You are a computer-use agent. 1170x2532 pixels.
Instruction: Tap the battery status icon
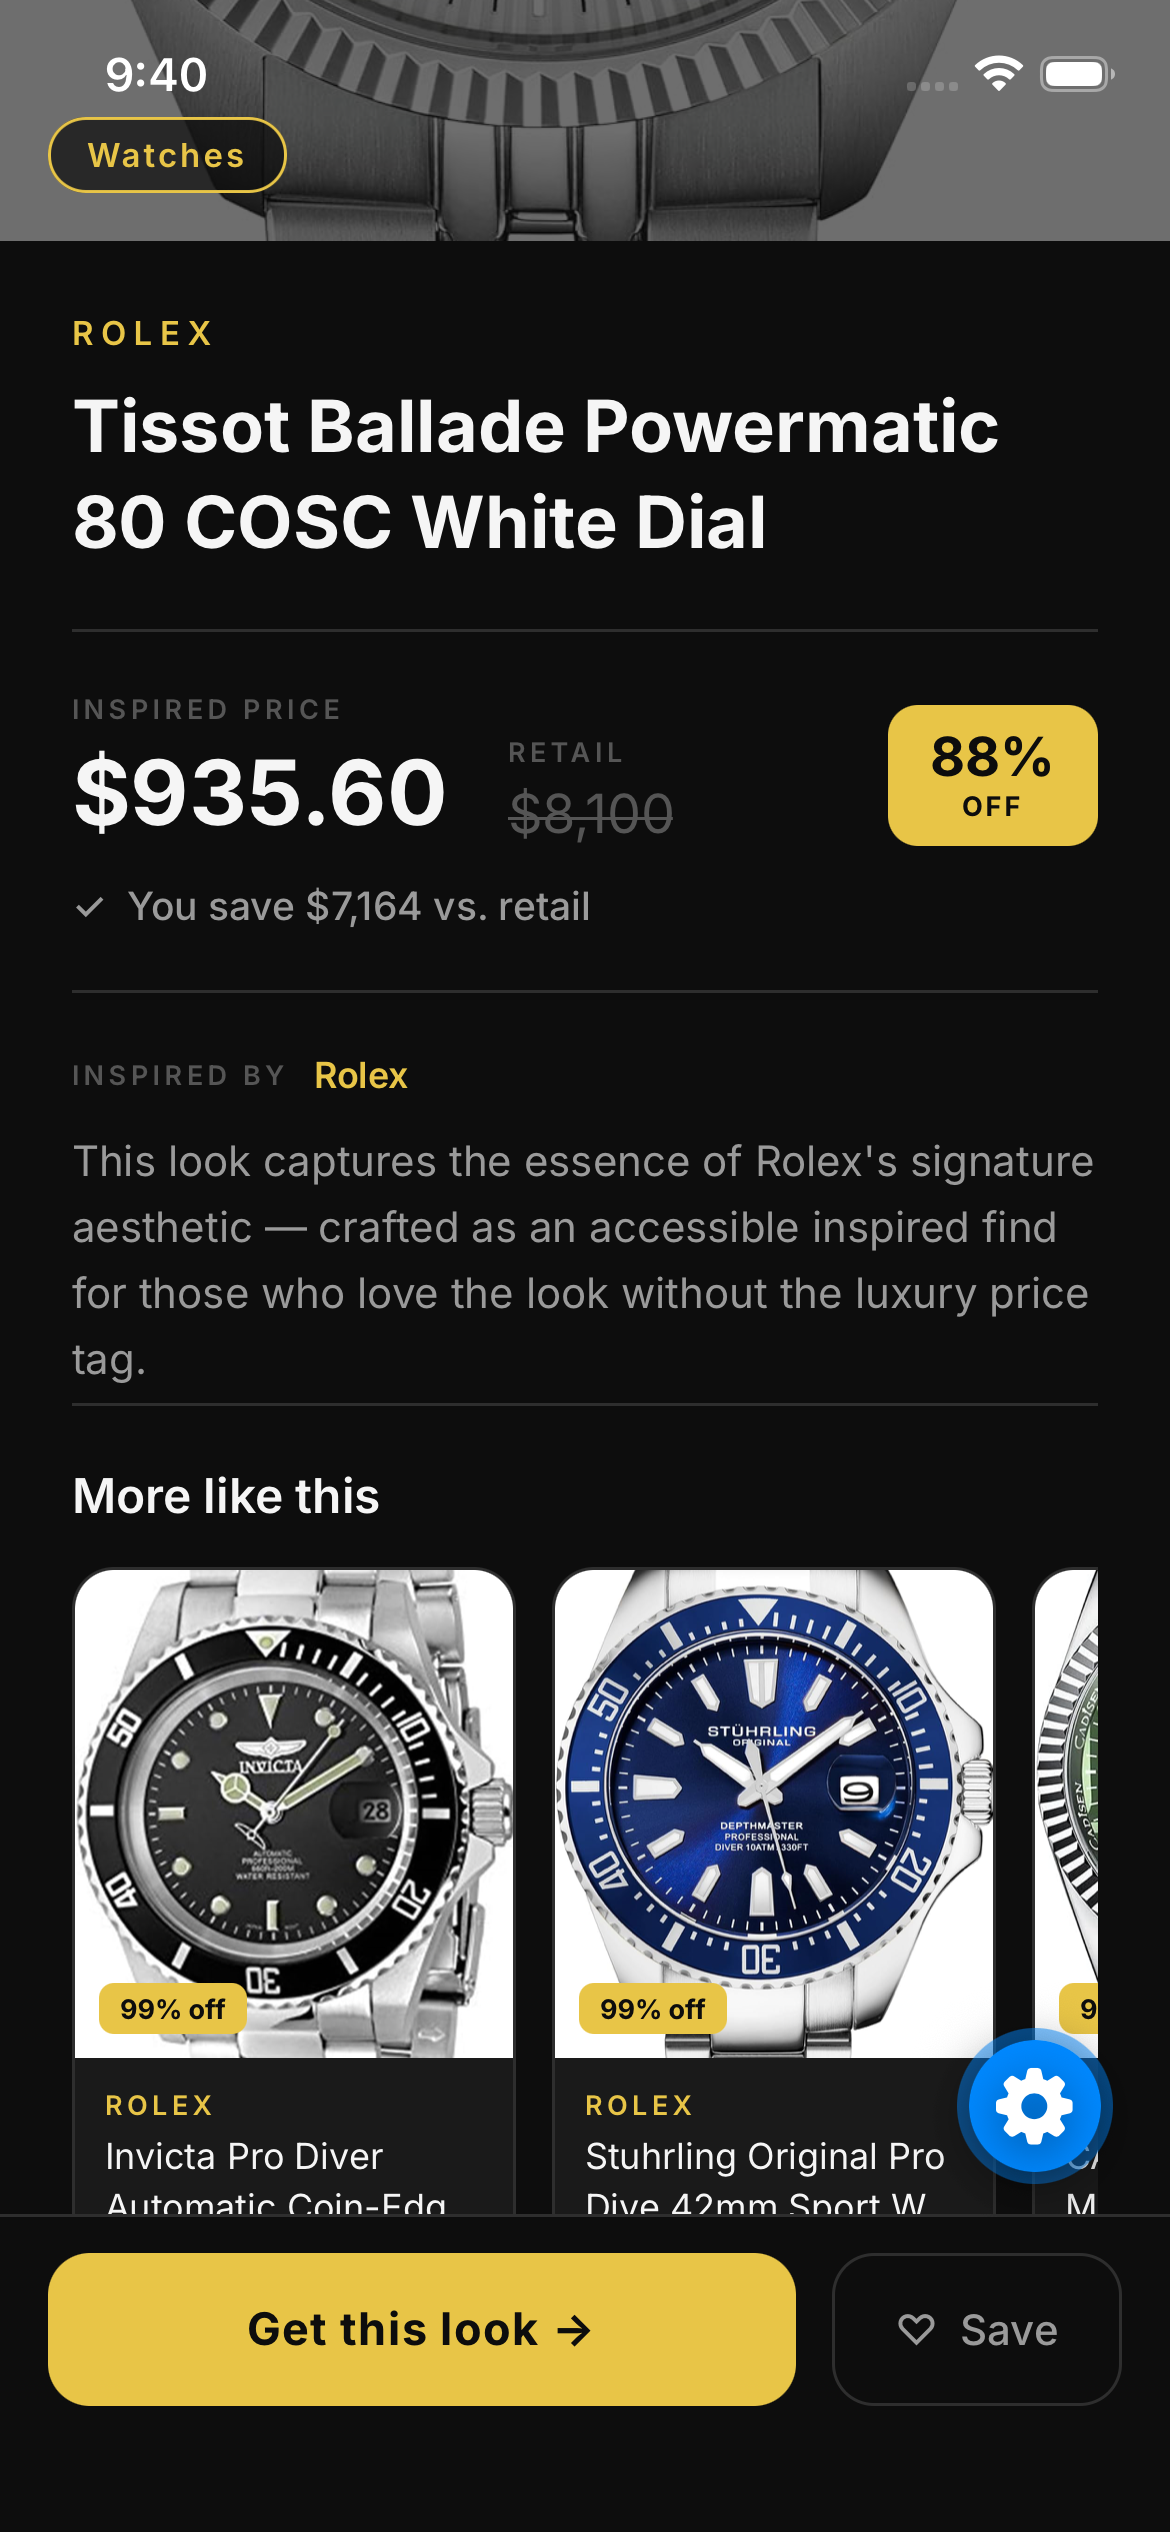(x=1076, y=74)
